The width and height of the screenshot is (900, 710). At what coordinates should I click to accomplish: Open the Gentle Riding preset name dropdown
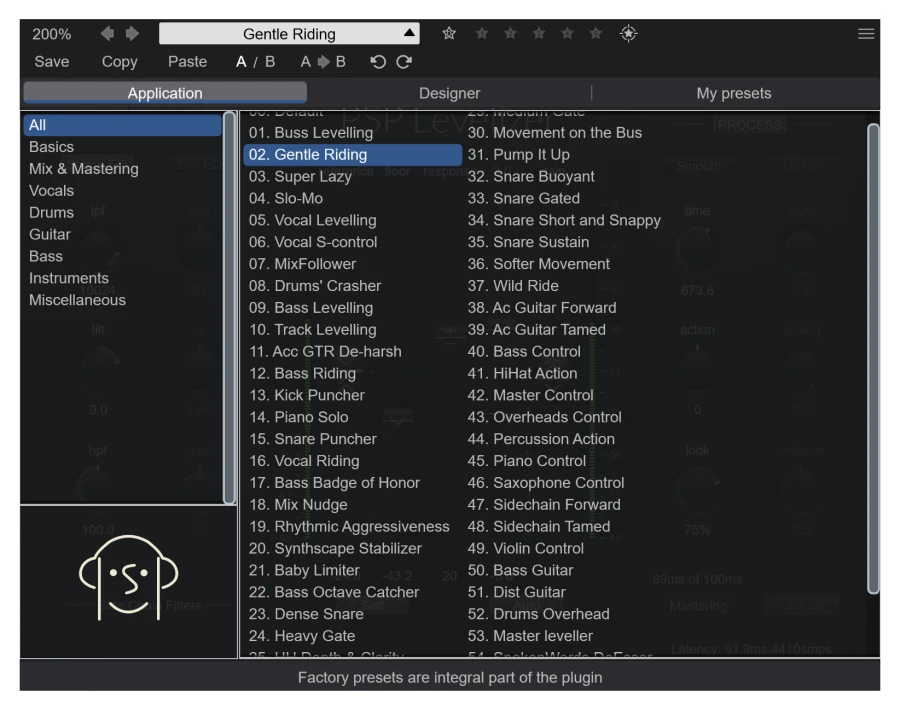[x=289, y=34]
